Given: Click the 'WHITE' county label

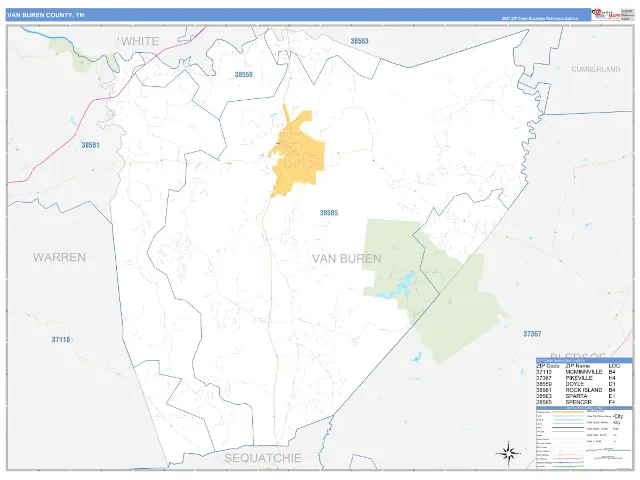Looking at the screenshot, I should pos(140,41).
